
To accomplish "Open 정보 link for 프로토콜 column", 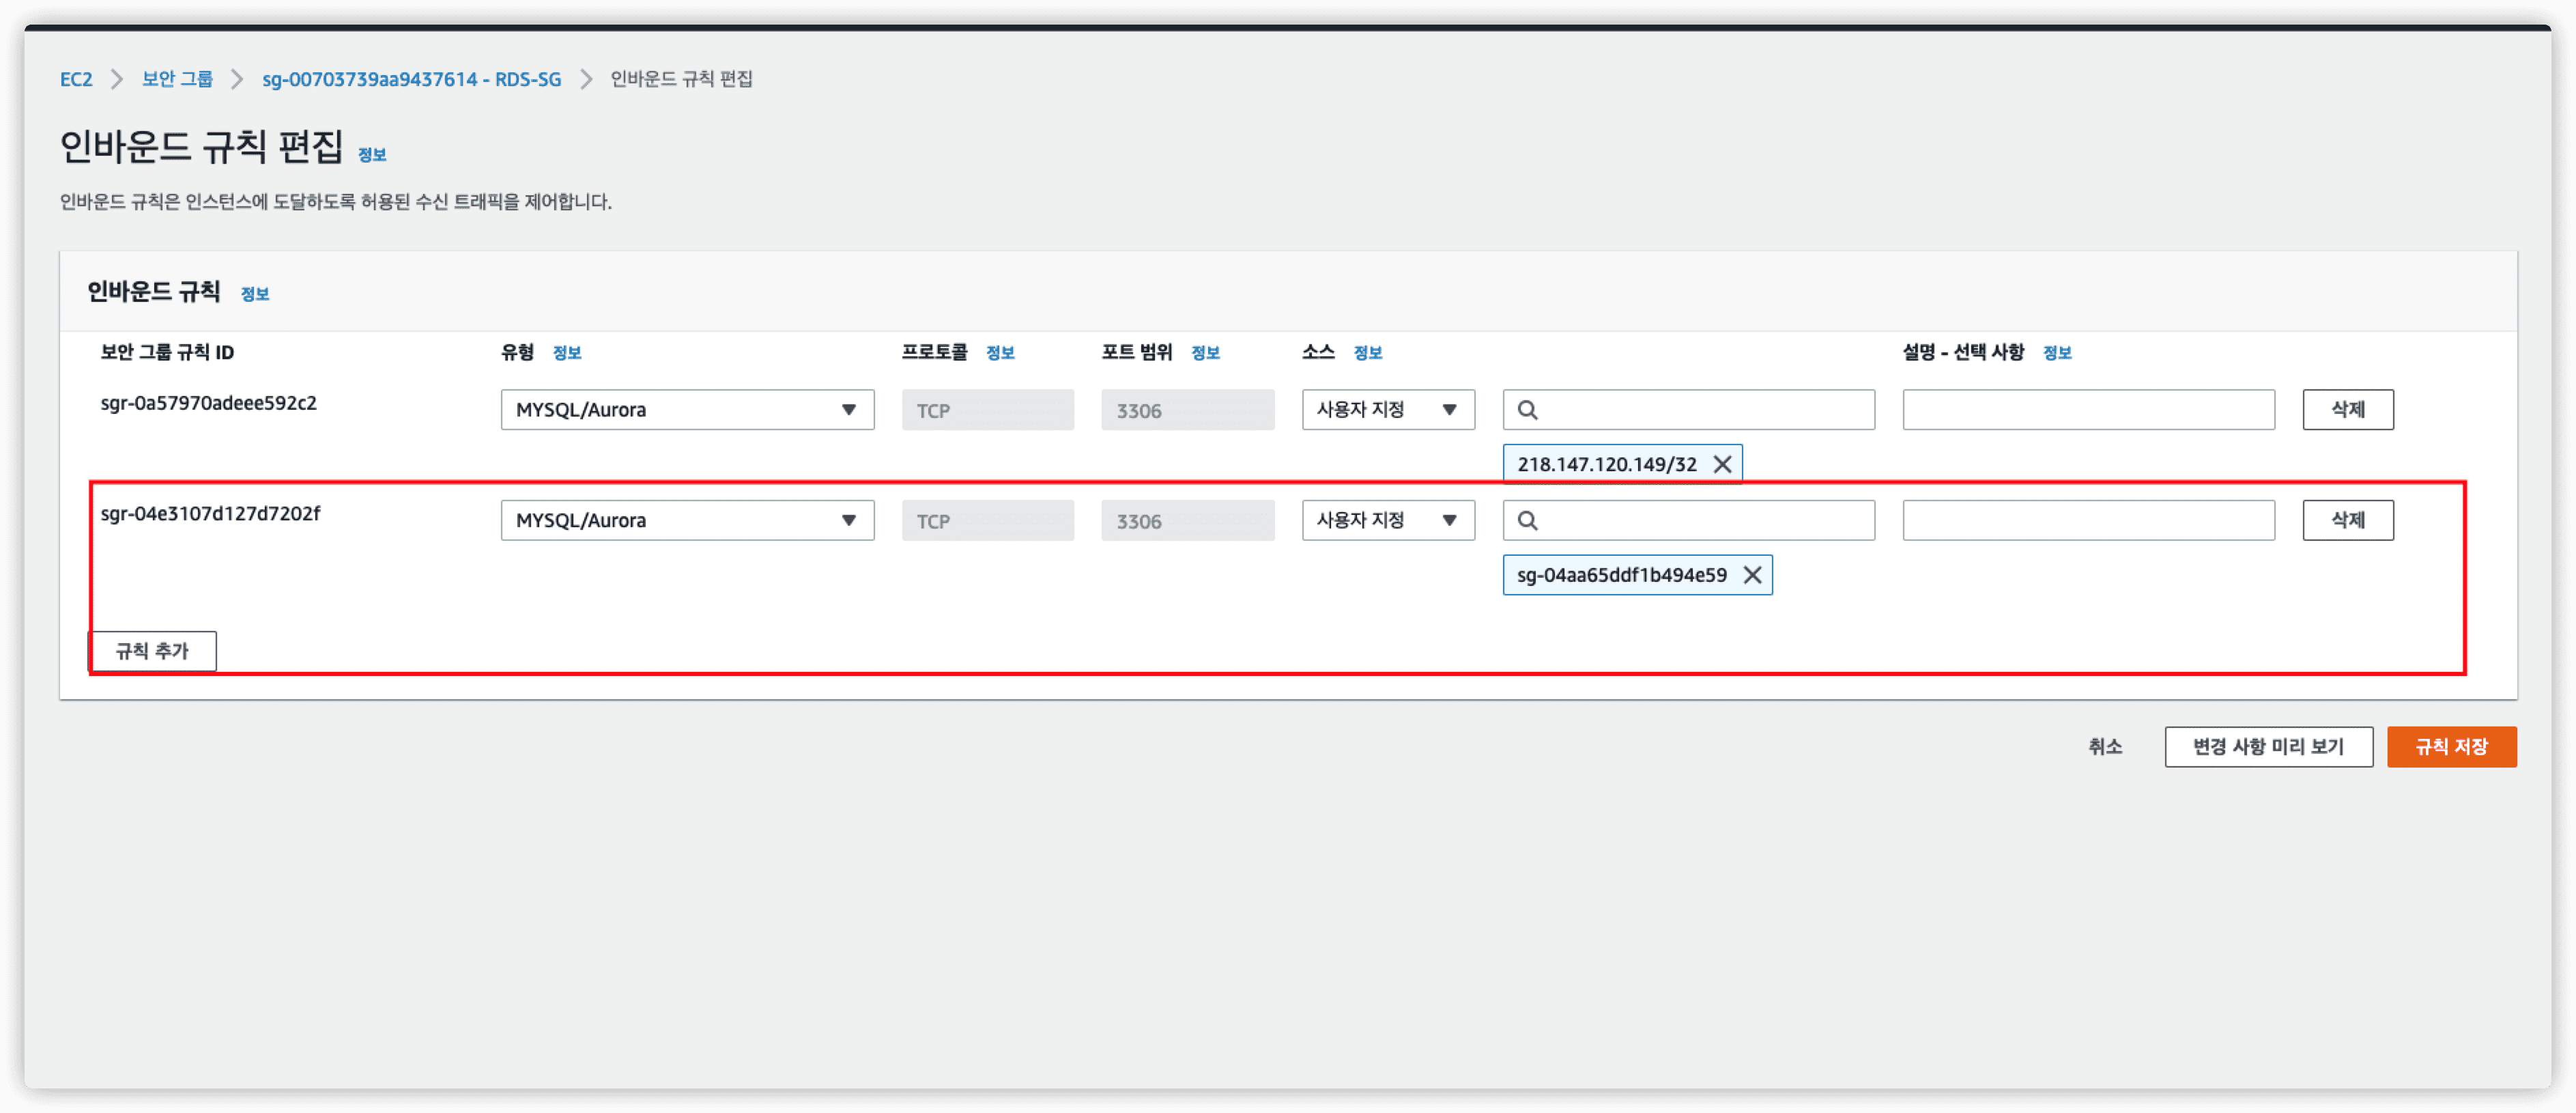I will click(x=1000, y=352).
